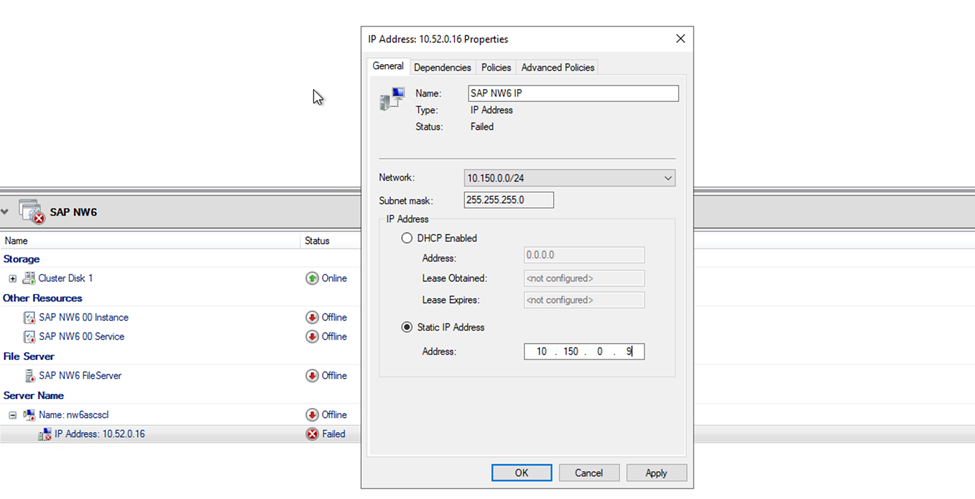Screen dimensions: 975x499
Task: Click the Offline status icon for SAP NW6 FileServer
Action: 312,376
